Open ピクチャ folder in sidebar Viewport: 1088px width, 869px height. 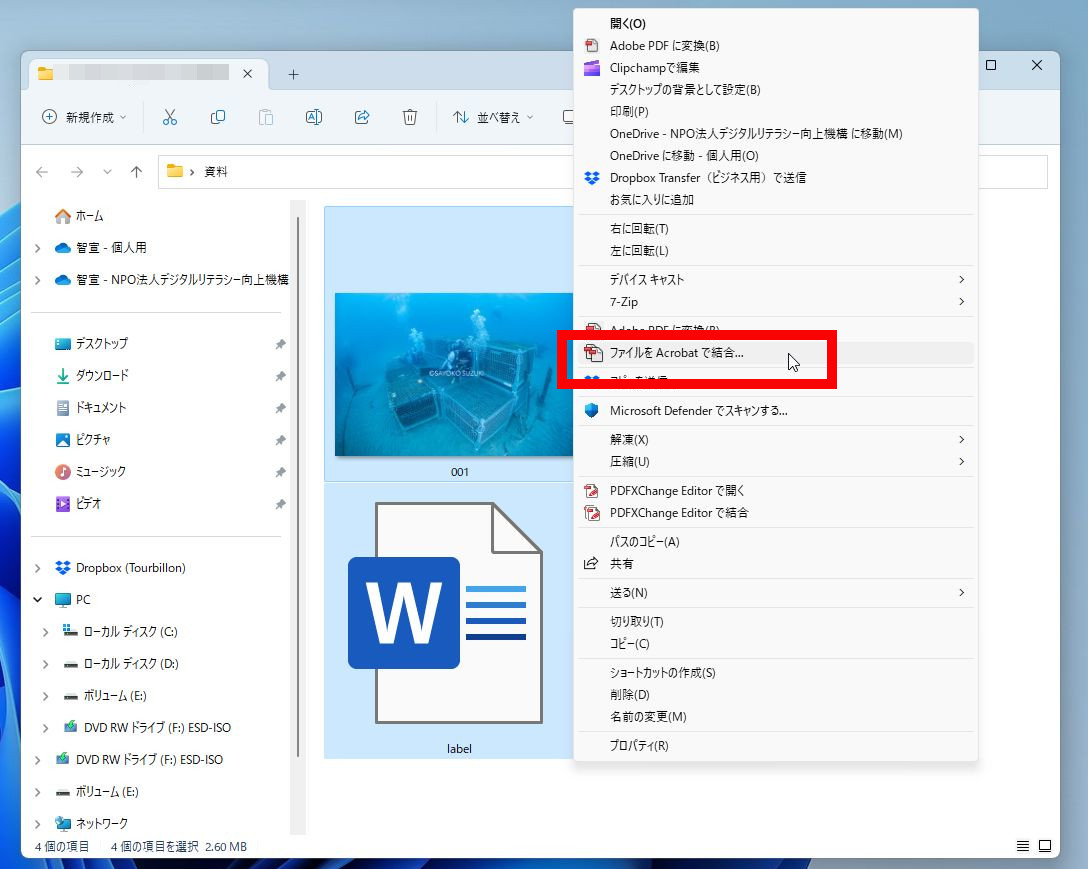tap(83, 439)
